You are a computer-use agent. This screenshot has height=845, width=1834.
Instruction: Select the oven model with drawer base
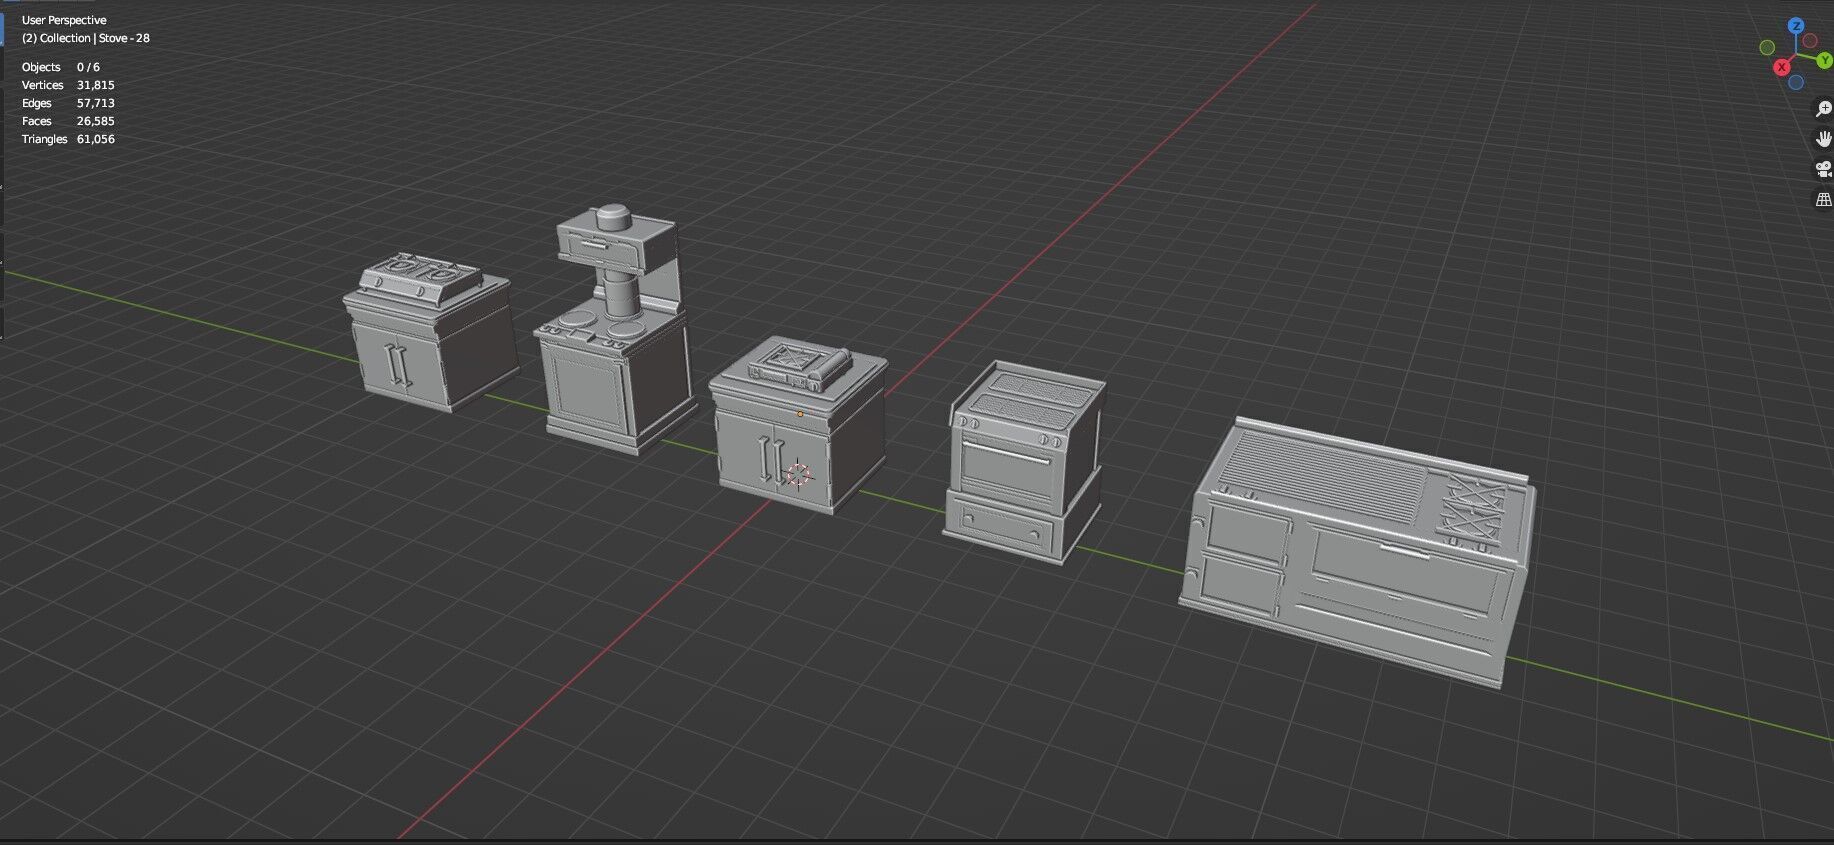point(1025,462)
